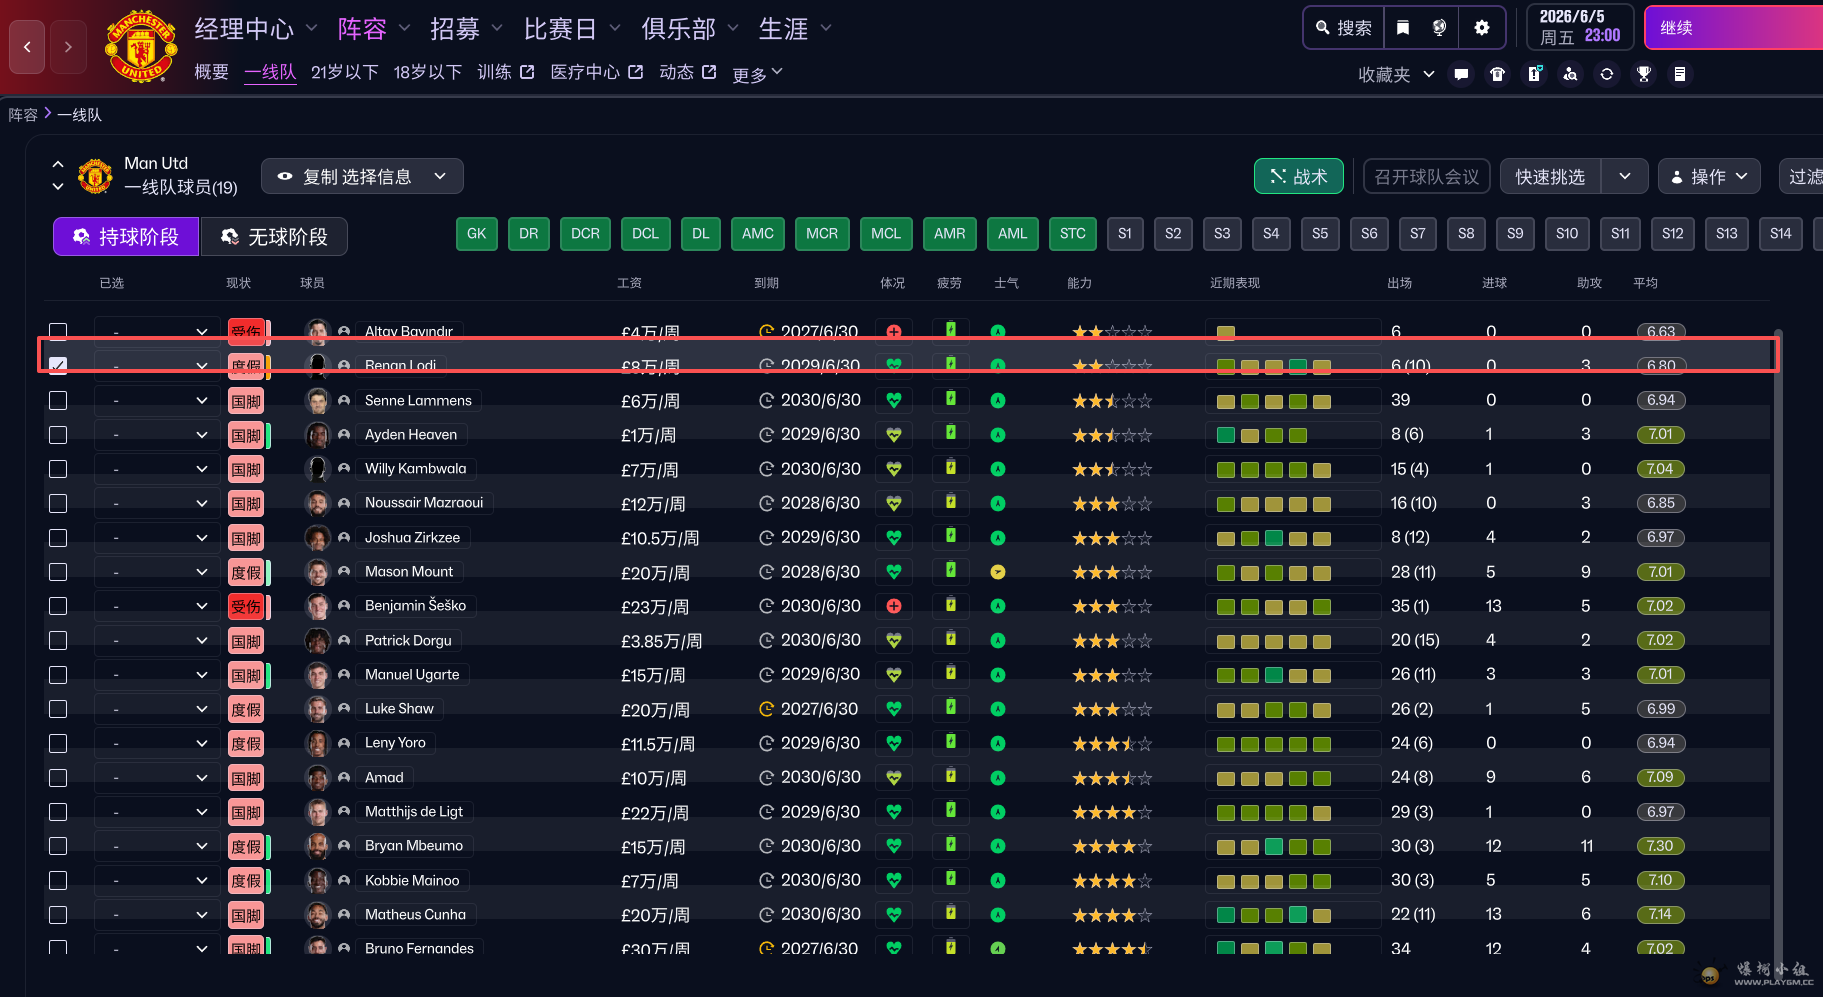The height and width of the screenshot is (997, 1823).
Task: Click the trophy competitions icon
Action: coord(1643,74)
